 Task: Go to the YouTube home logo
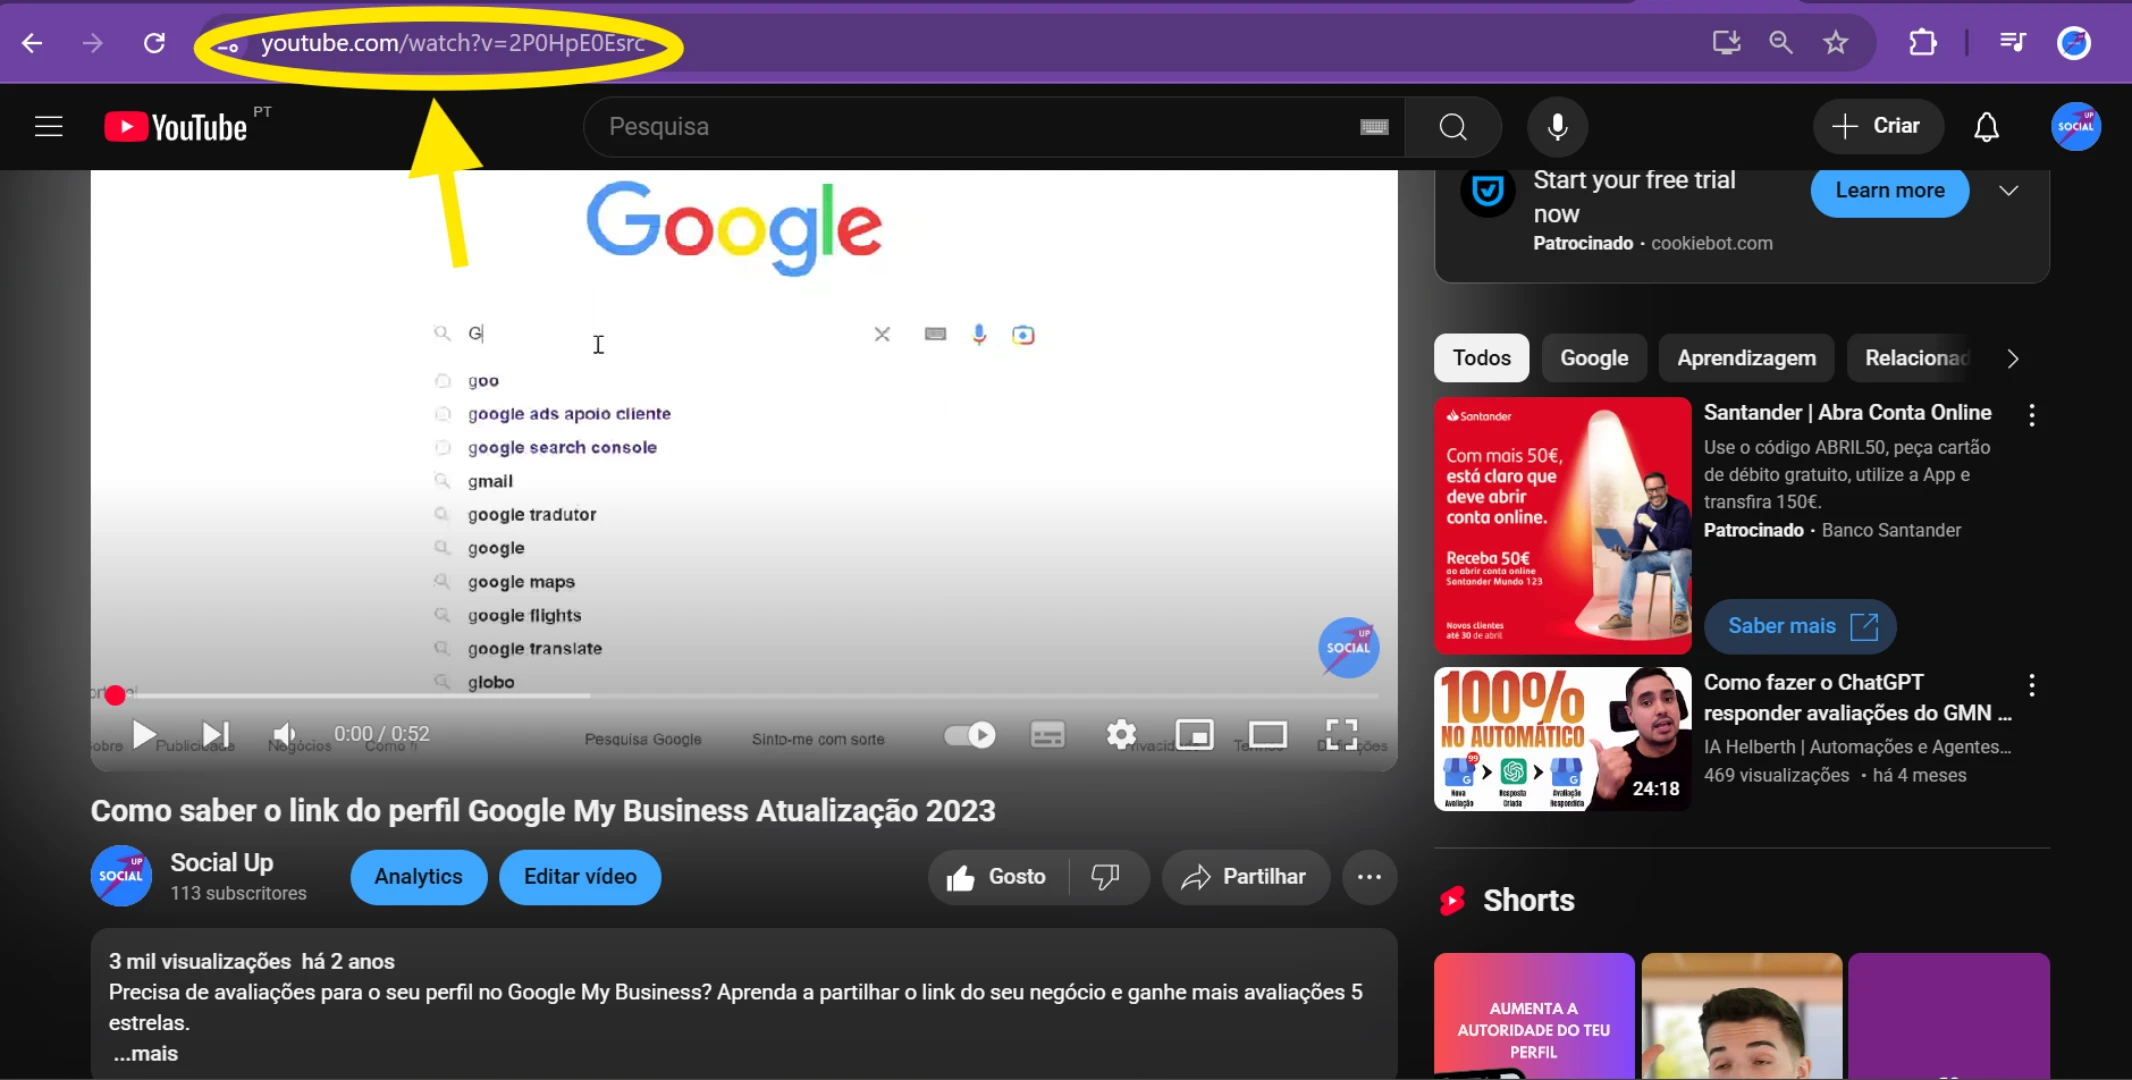point(176,127)
